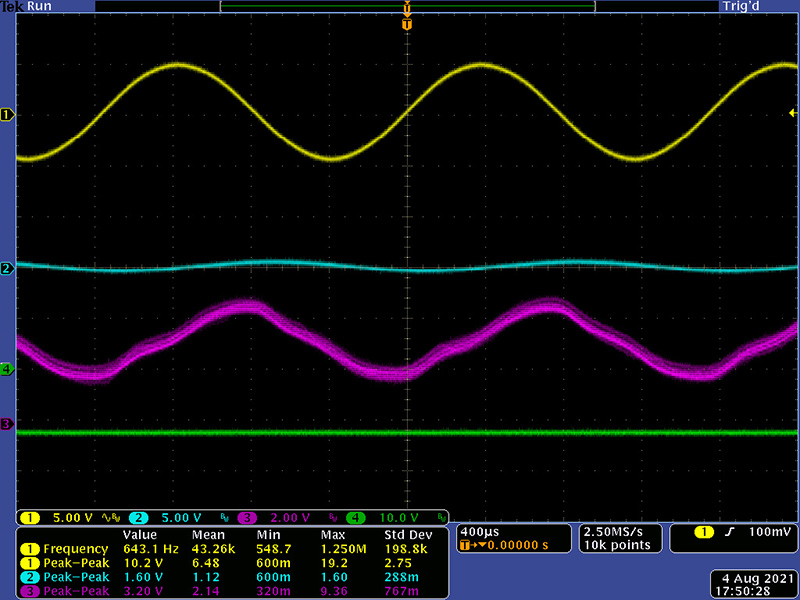Click the record view bar at top
800x600 pixels.
click(x=406, y=6)
